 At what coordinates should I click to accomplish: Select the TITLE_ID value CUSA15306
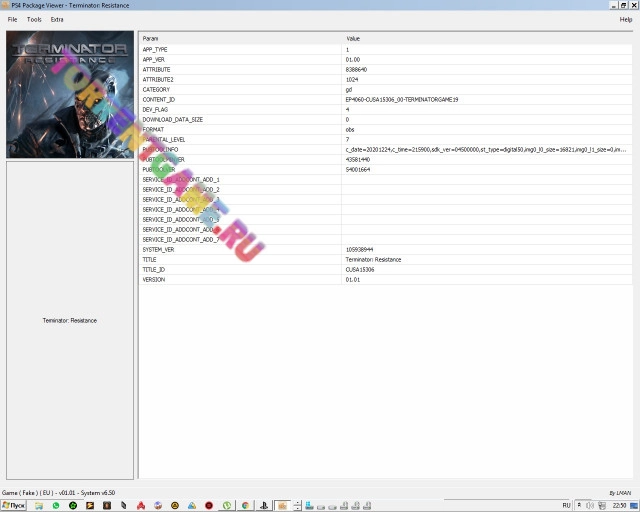[360, 269]
